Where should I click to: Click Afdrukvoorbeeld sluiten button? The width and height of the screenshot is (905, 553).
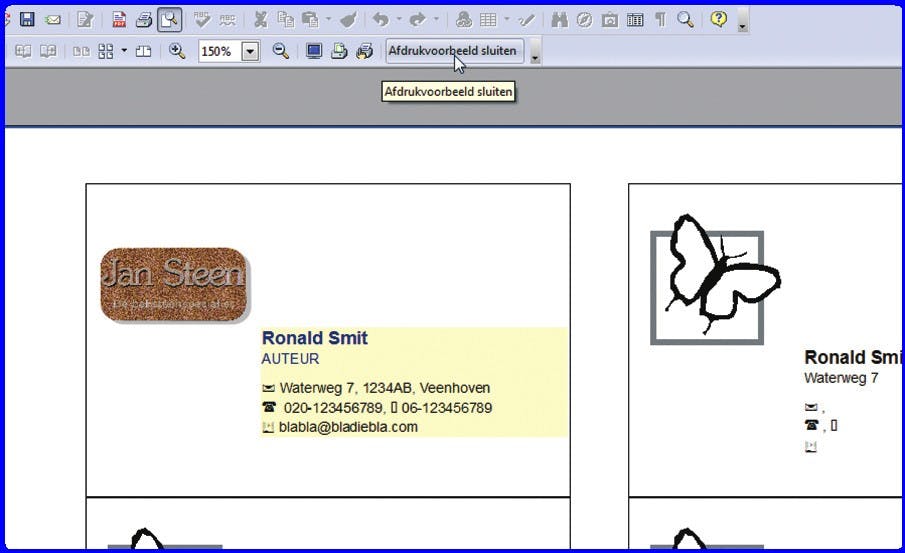pyautogui.click(x=454, y=51)
